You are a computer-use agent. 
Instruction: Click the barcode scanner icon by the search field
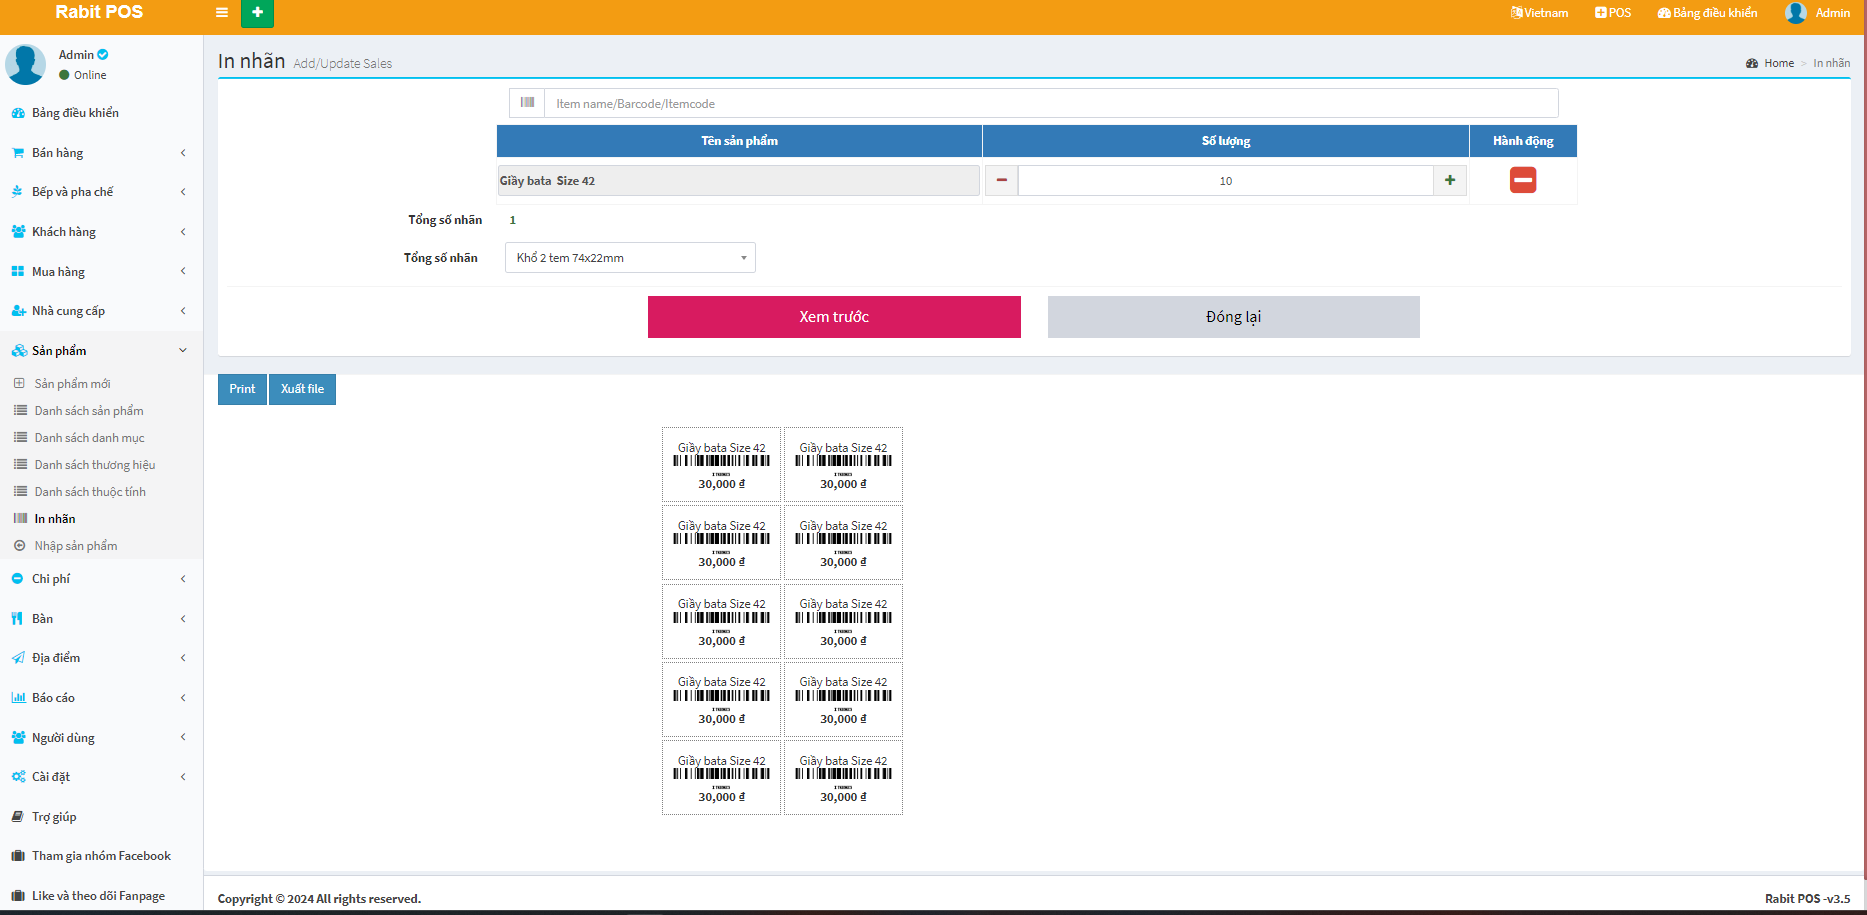[527, 103]
